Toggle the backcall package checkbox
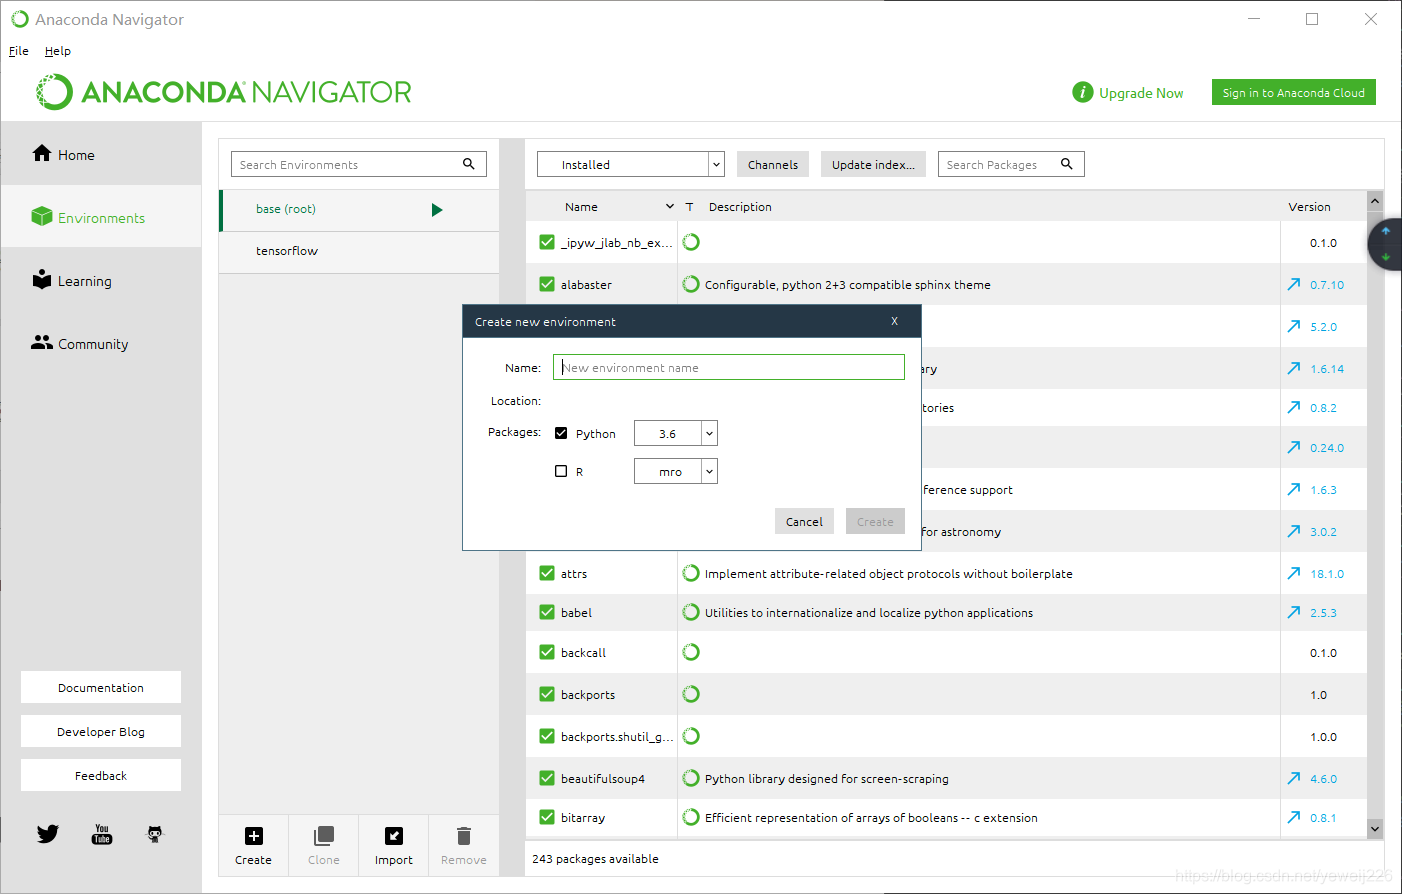 [x=547, y=652]
